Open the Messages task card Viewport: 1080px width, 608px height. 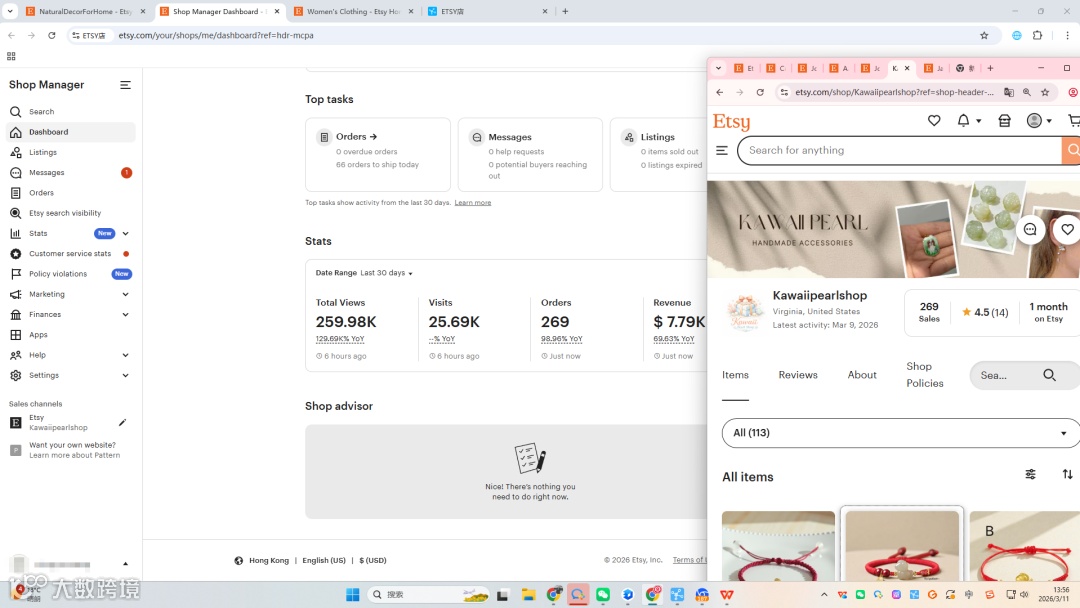(530, 154)
